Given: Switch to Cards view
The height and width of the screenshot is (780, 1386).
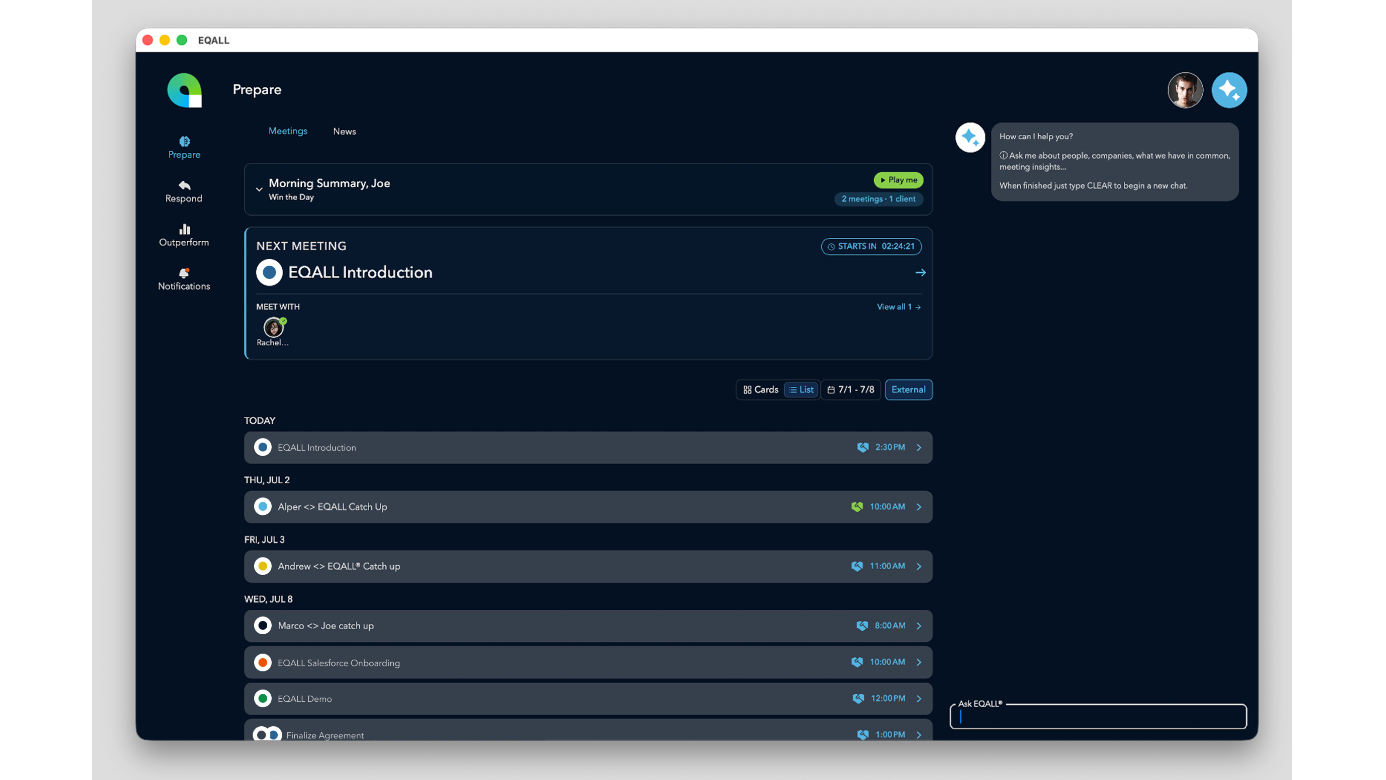Looking at the screenshot, I should click(x=760, y=390).
